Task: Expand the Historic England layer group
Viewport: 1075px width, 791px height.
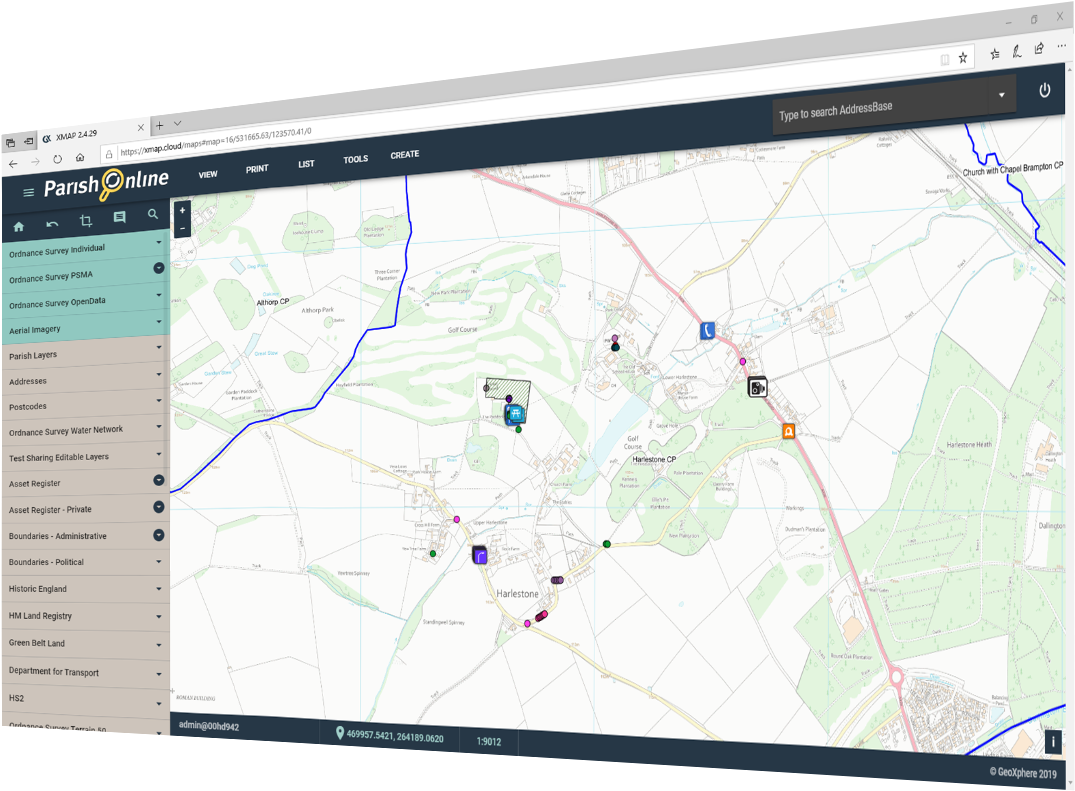Action: 158,588
